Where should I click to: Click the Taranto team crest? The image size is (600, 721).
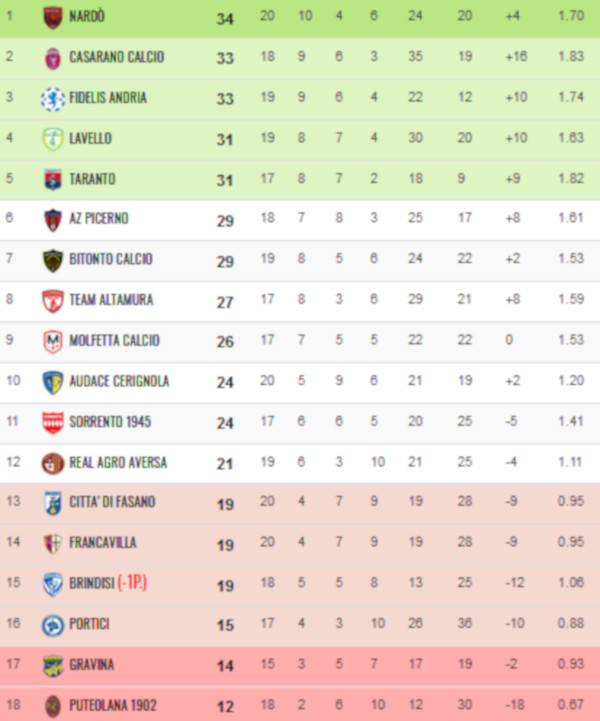tap(52, 179)
